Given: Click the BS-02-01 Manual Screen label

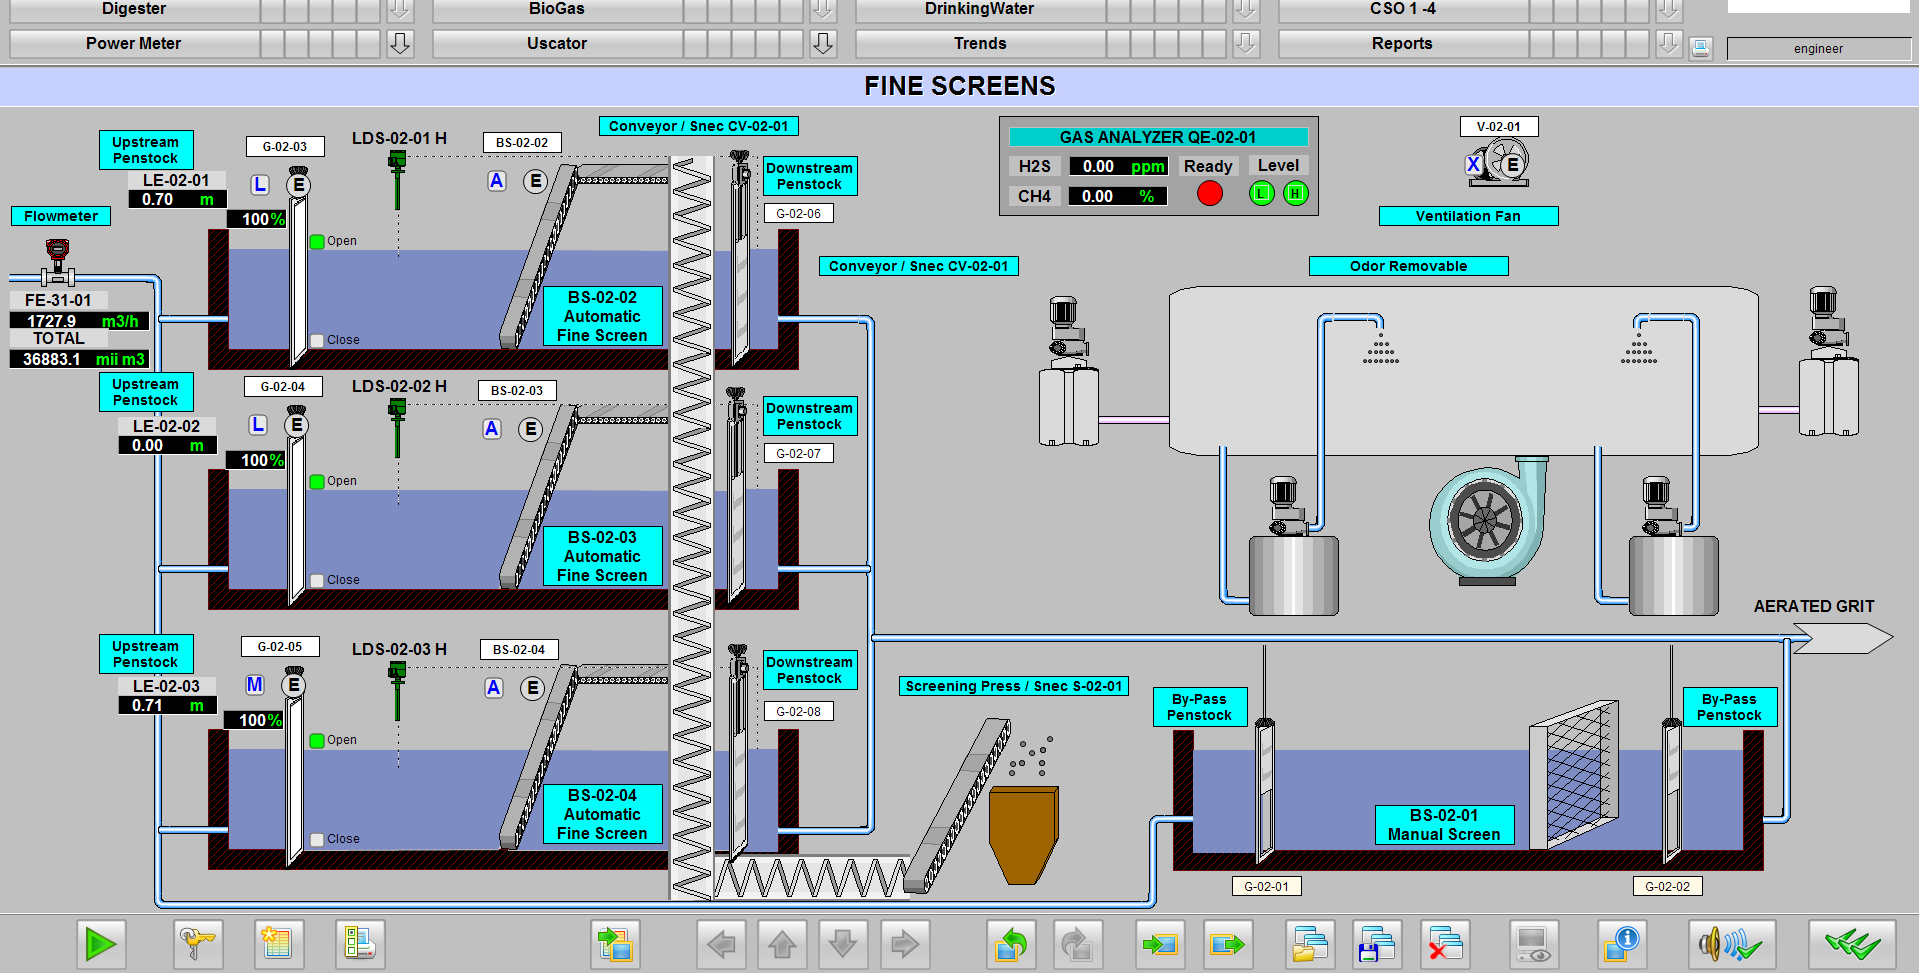Looking at the screenshot, I should point(1443,825).
